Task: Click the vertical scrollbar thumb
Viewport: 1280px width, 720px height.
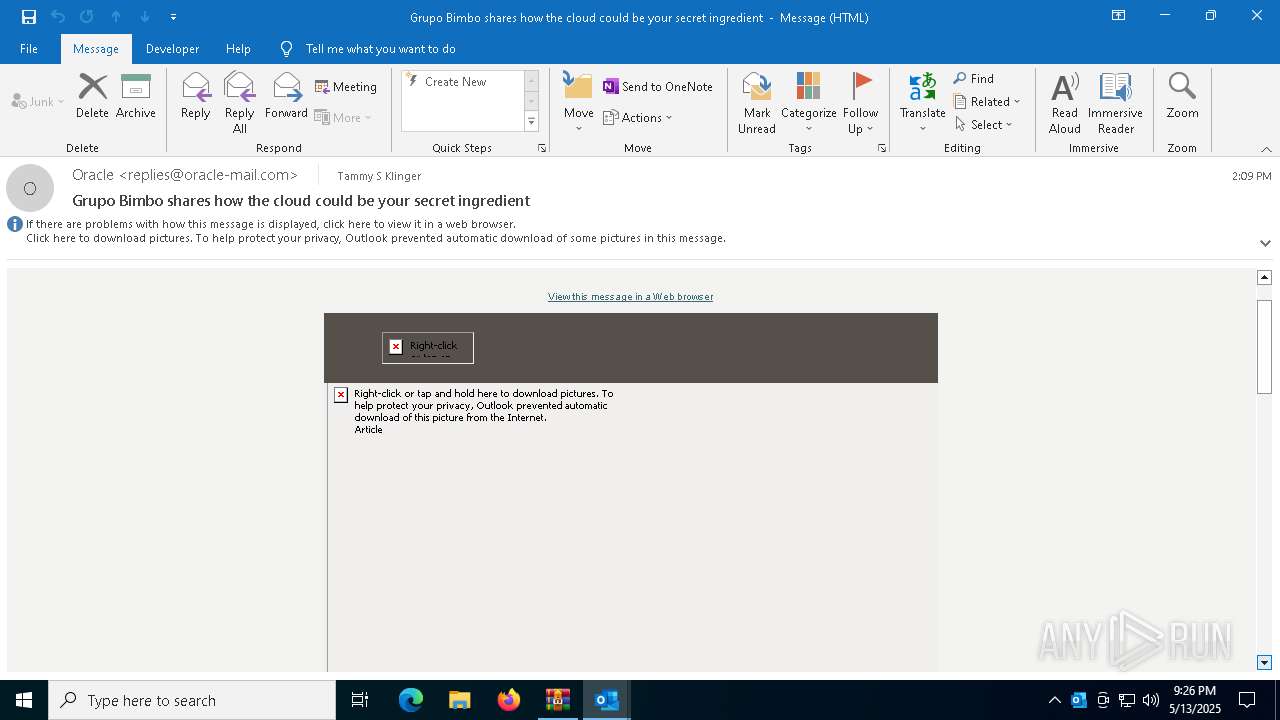Action: point(1264,345)
